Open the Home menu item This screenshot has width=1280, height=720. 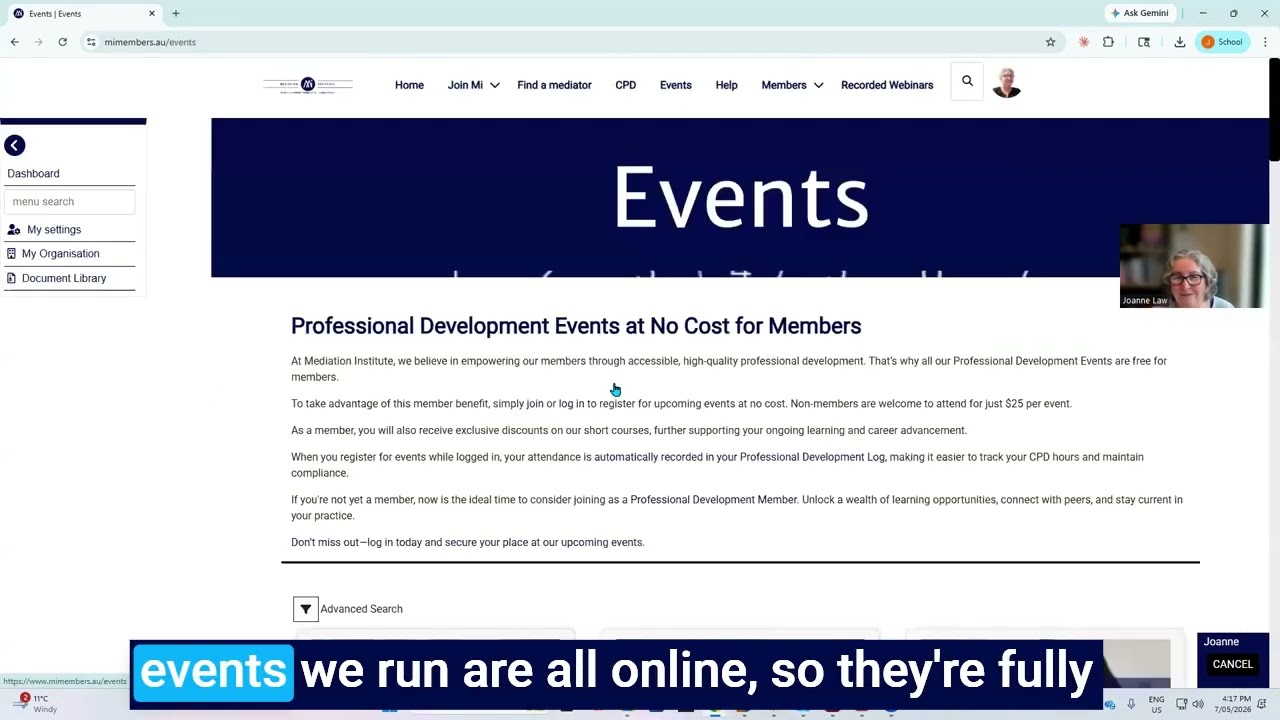click(x=409, y=85)
